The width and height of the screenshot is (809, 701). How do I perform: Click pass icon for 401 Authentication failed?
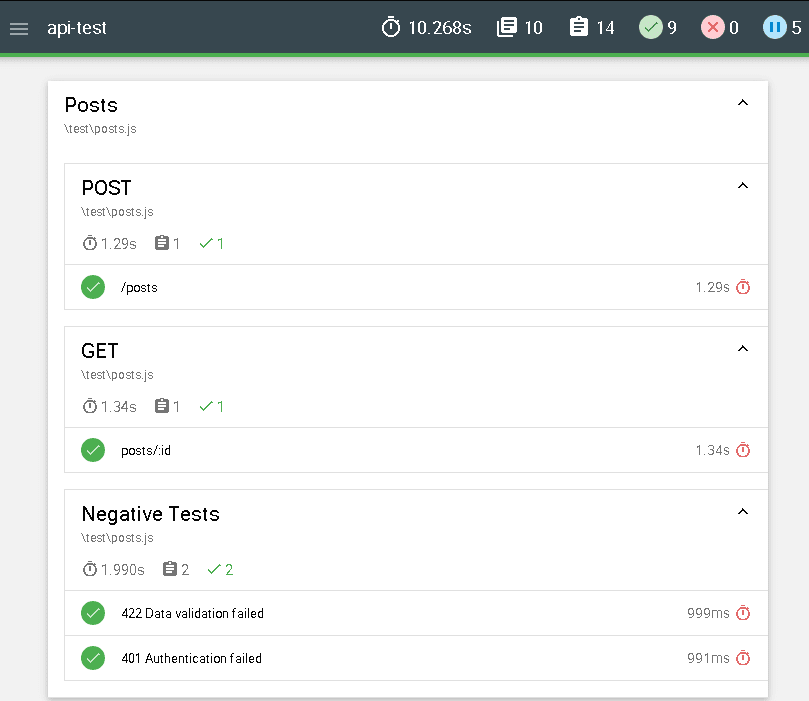93,658
